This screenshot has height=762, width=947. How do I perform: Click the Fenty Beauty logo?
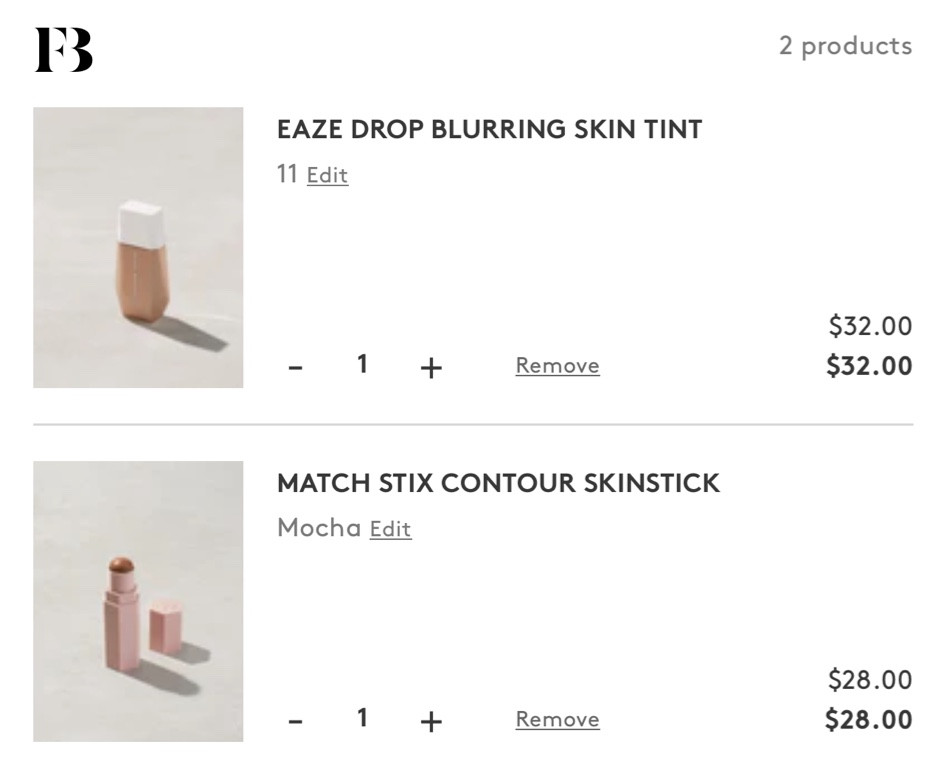(x=65, y=47)
